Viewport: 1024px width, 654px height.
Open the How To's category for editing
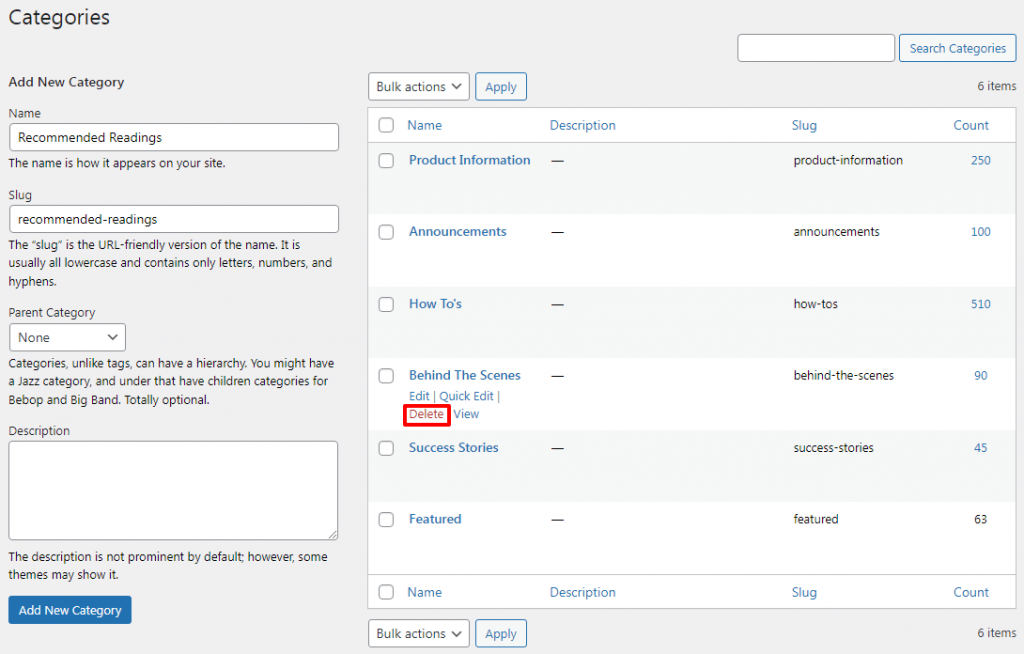434,304
